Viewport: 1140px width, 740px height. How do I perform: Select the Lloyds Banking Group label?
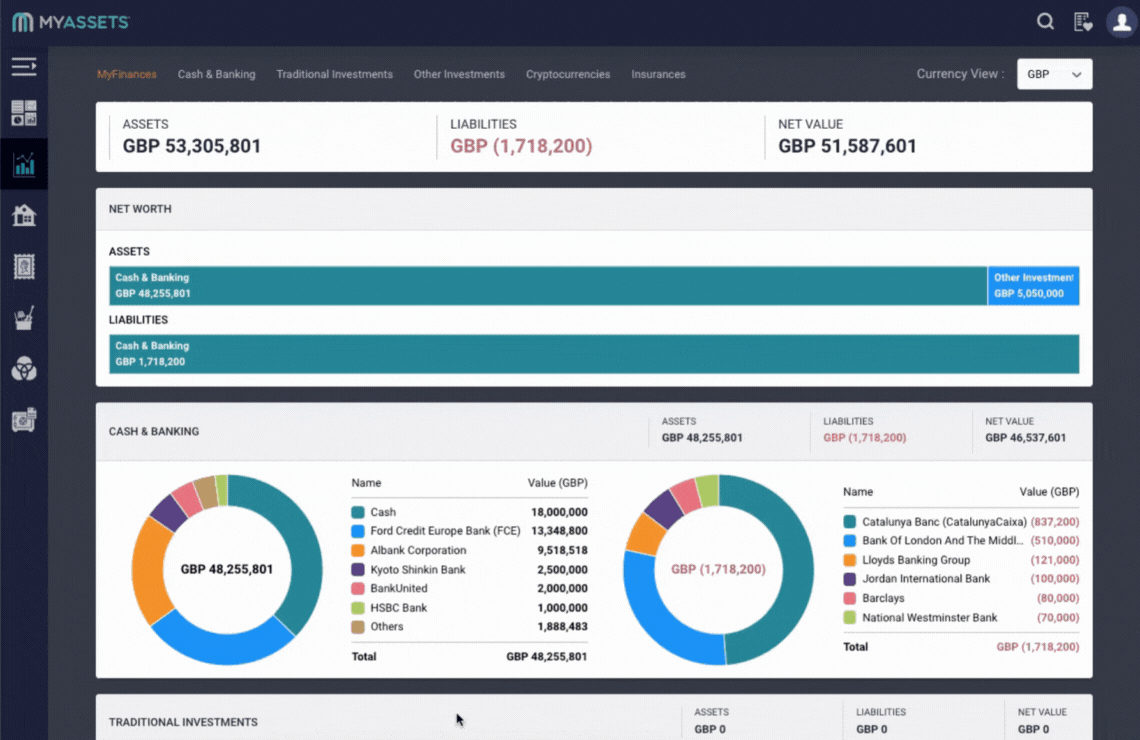tap(916, 560)
